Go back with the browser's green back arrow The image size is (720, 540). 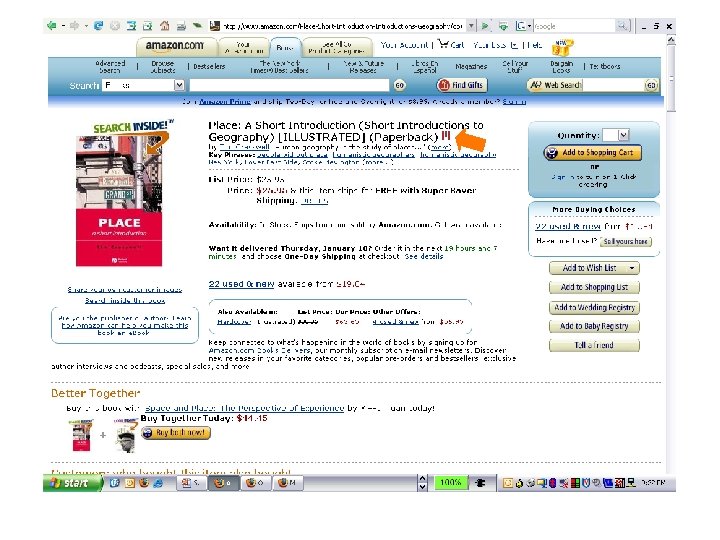51,26
